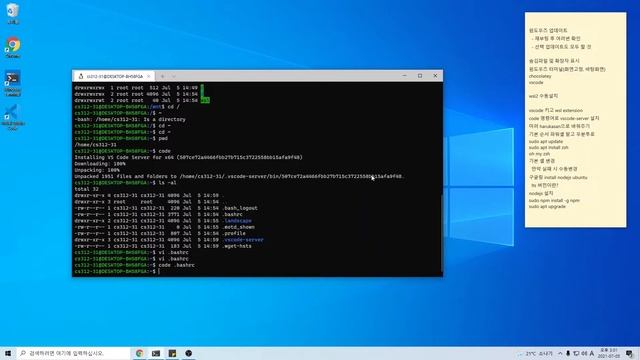Open the Visual Studio Code desktop shortcut
The image size is (640, 360).
[x=13, y=118]
